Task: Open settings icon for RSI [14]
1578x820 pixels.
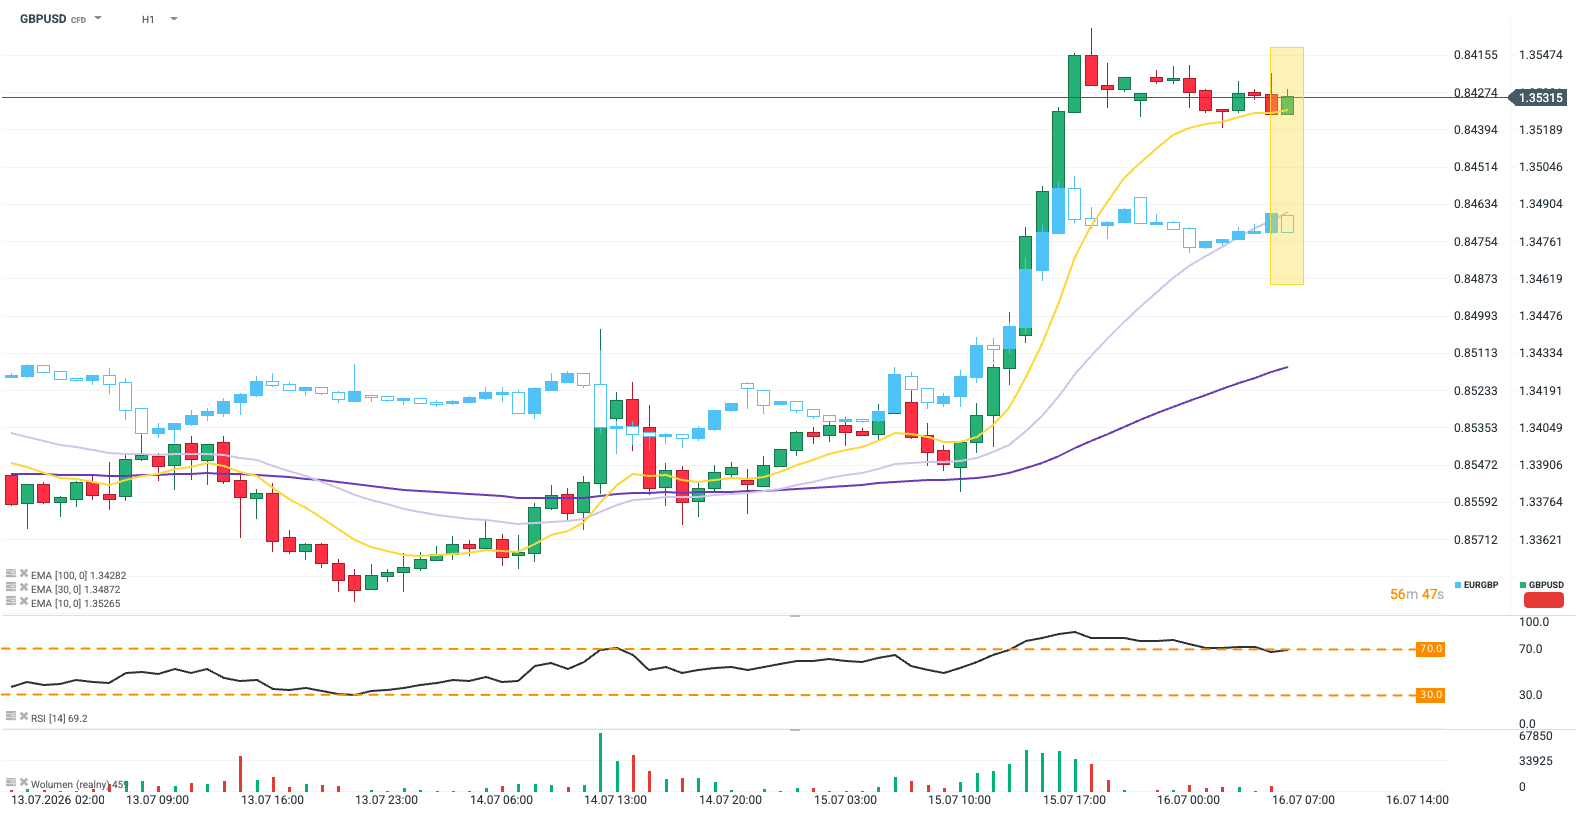Action: (x=11, y=716)
